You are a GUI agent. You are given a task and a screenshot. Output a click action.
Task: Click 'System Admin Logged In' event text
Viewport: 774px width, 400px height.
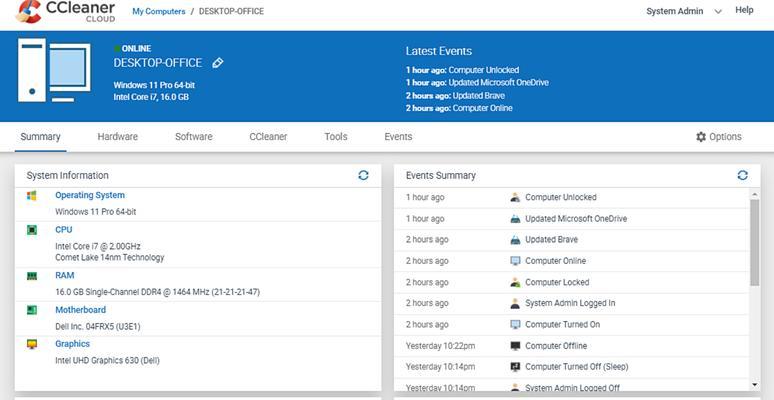coord(570,303)
